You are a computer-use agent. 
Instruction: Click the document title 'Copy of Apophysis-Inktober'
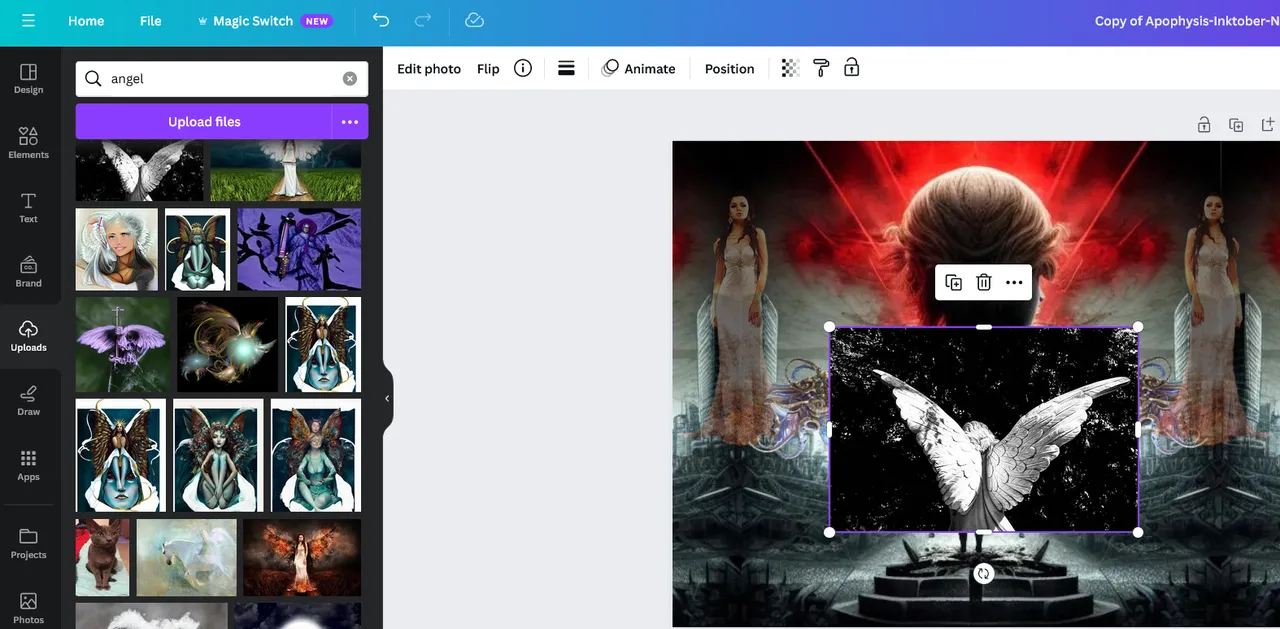(x=1187, y=21)
